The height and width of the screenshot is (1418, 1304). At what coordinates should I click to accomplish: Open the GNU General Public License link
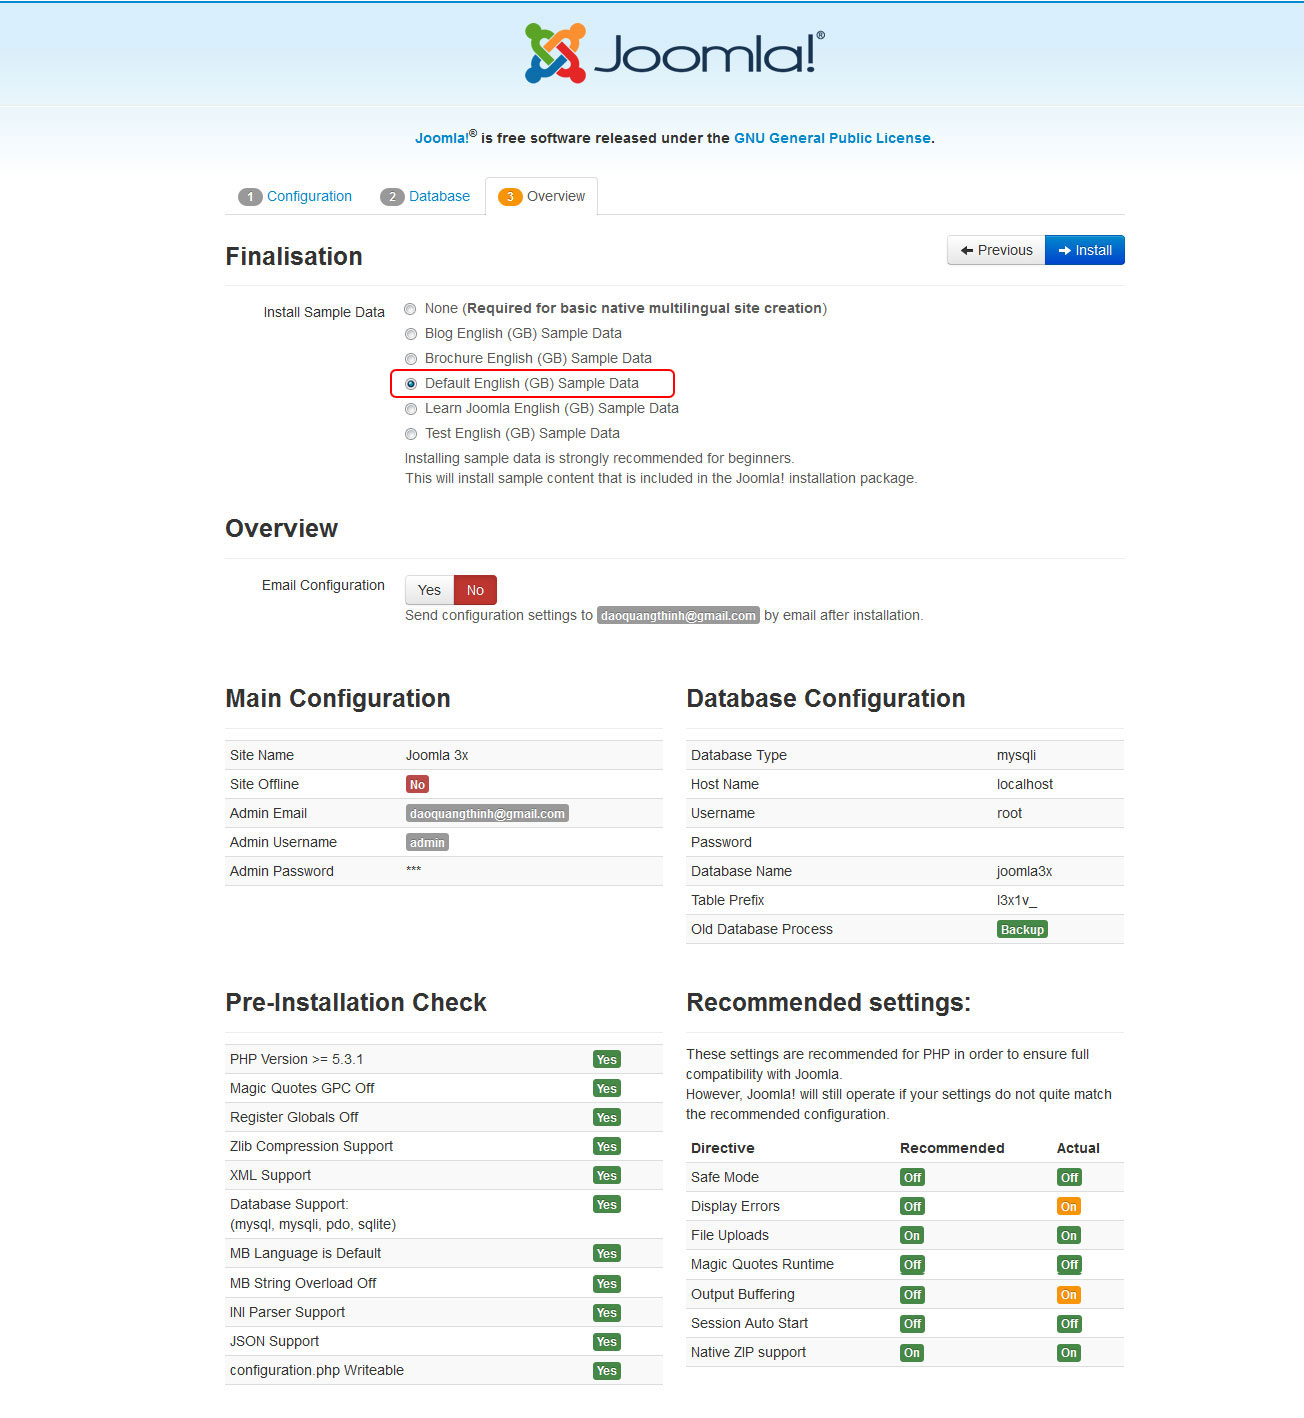(832, 139)
